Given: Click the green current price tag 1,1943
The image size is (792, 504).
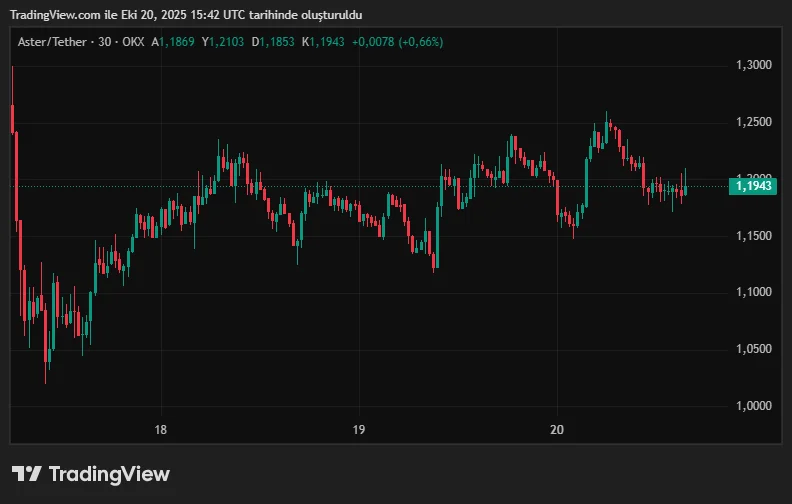Looking at the screenshot, I should pyautogui.click(x=755, y=186).
